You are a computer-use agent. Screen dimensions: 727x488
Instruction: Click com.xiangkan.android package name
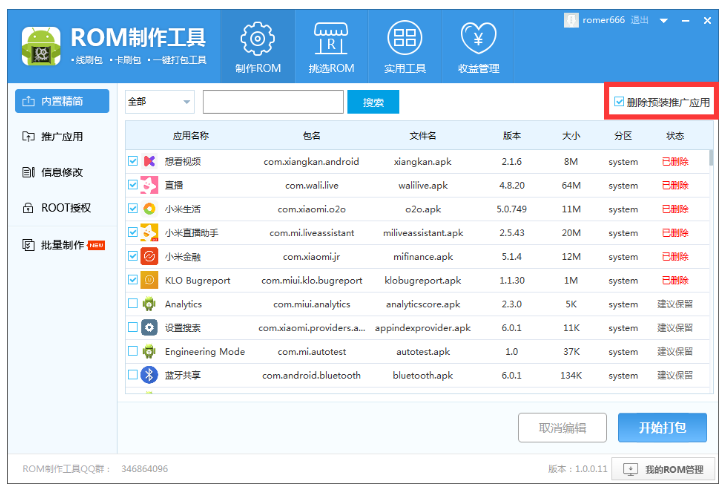coord(312,162)
